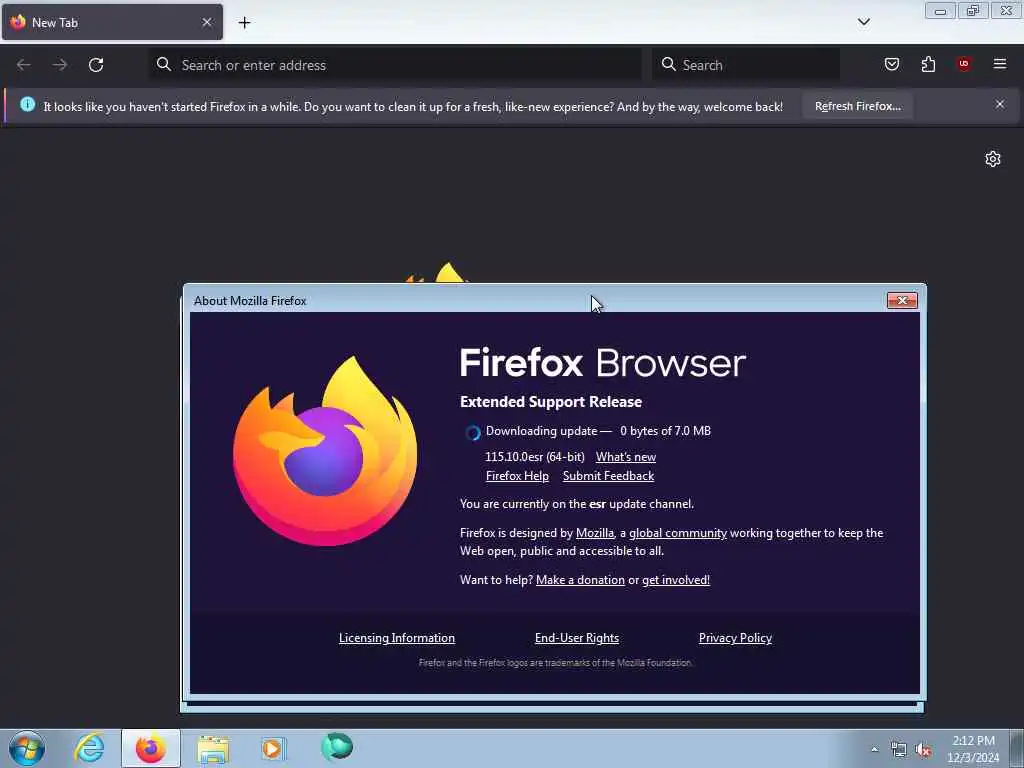The height and width of the screenshot is (768, 1024).
Task: Open the global community link
Action: pyautogui.click(x=677, y=533)
